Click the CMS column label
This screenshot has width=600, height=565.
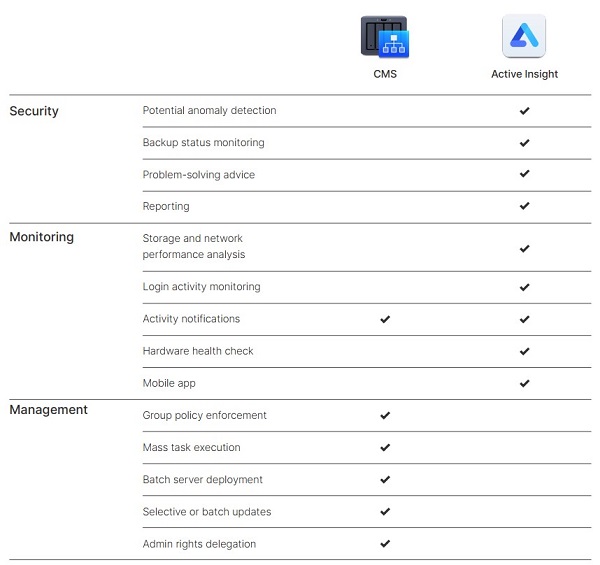coord(385,74)
